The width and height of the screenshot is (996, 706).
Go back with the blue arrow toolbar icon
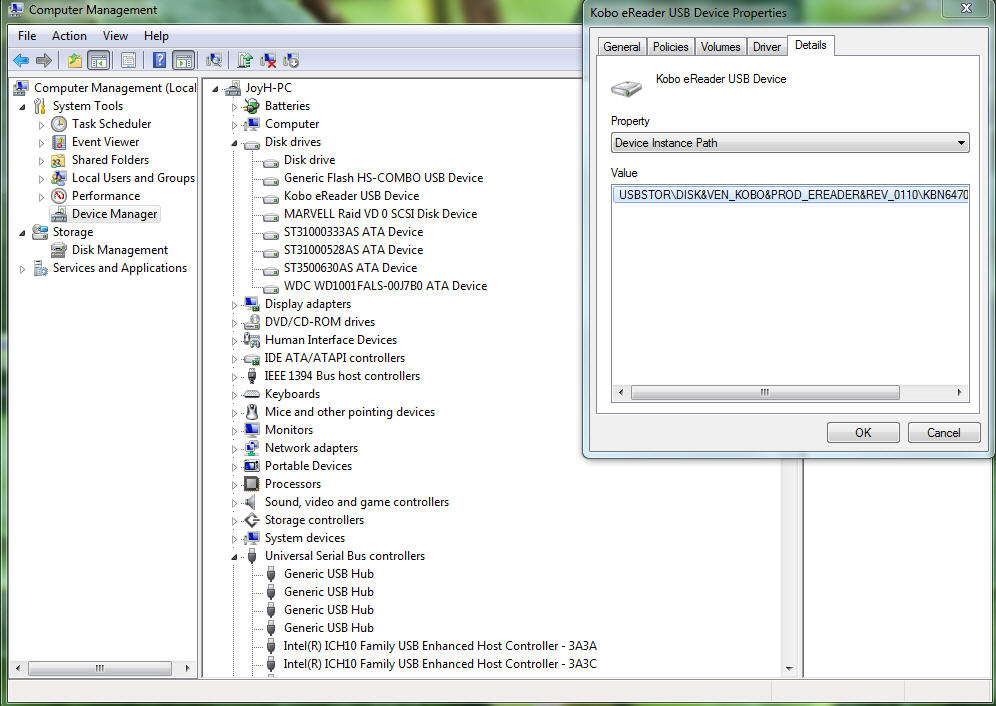click(21, 60)
